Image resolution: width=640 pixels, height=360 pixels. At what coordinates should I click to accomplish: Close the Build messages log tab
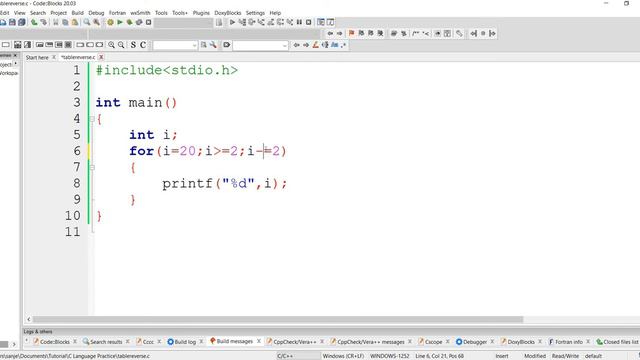[259, 341]
